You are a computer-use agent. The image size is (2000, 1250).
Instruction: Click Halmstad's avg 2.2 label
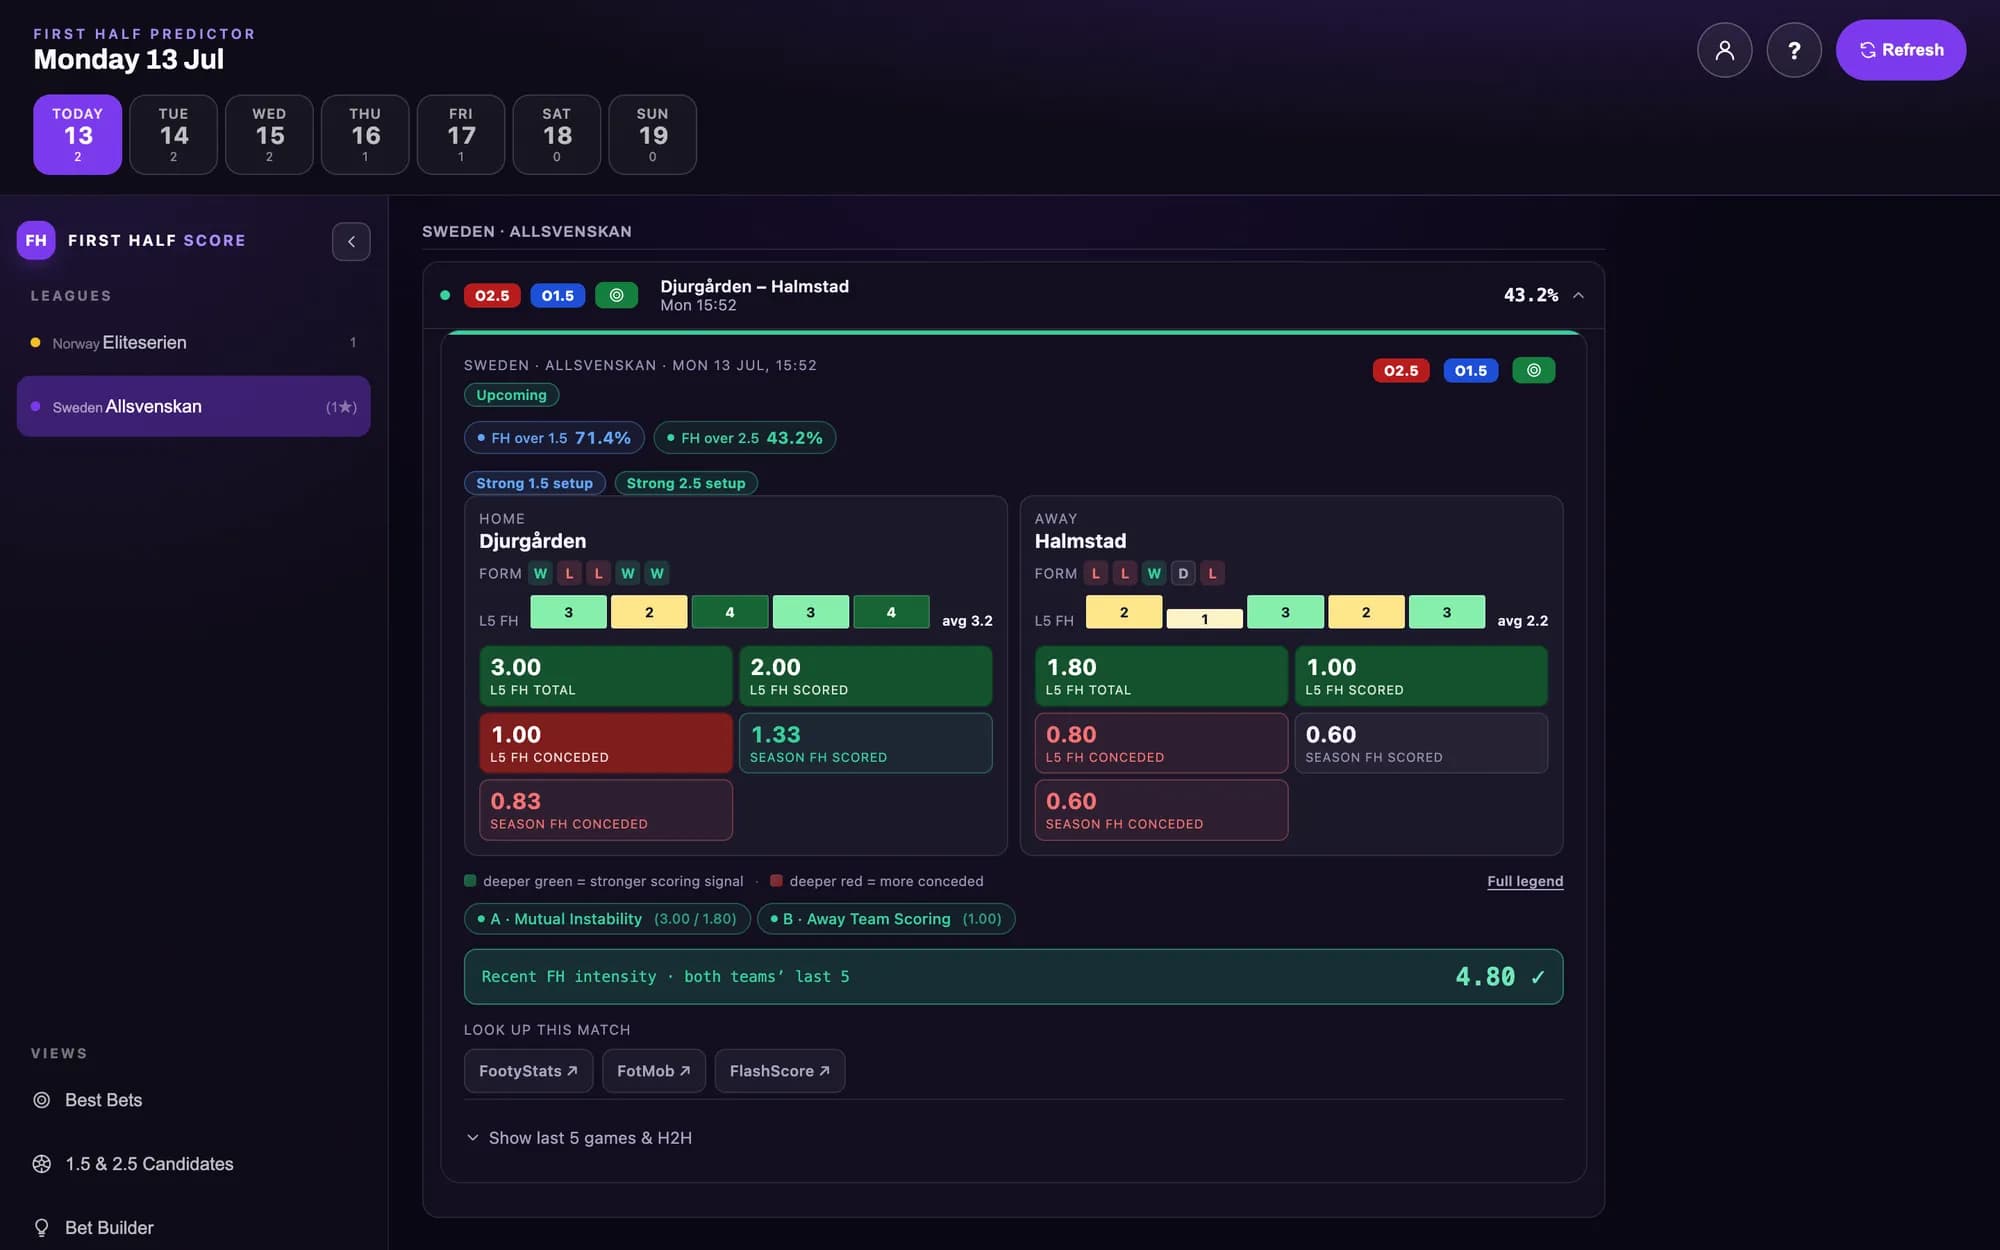click(1522, 621)
